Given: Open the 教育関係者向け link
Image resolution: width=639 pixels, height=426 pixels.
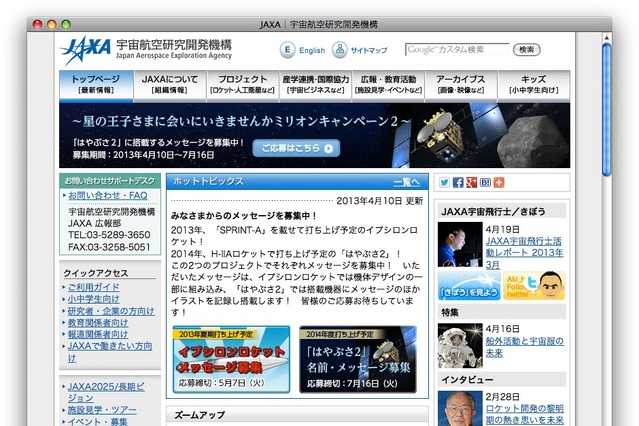Looking at the screenshot, I should point(98,323).
